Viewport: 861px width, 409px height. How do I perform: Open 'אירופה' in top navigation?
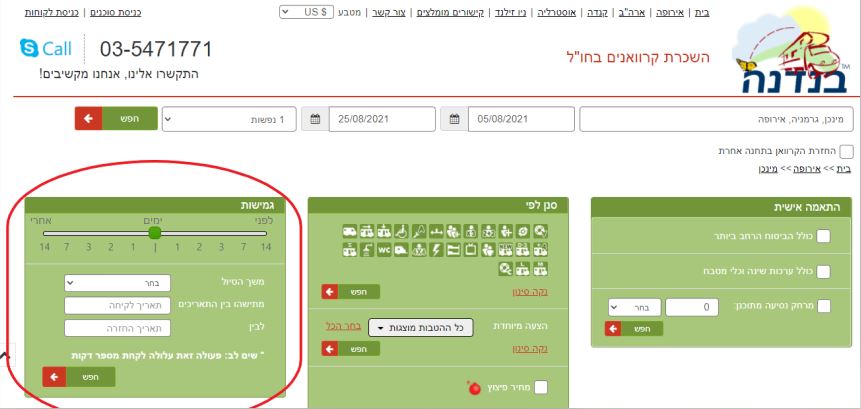click(x=670, y=12)
